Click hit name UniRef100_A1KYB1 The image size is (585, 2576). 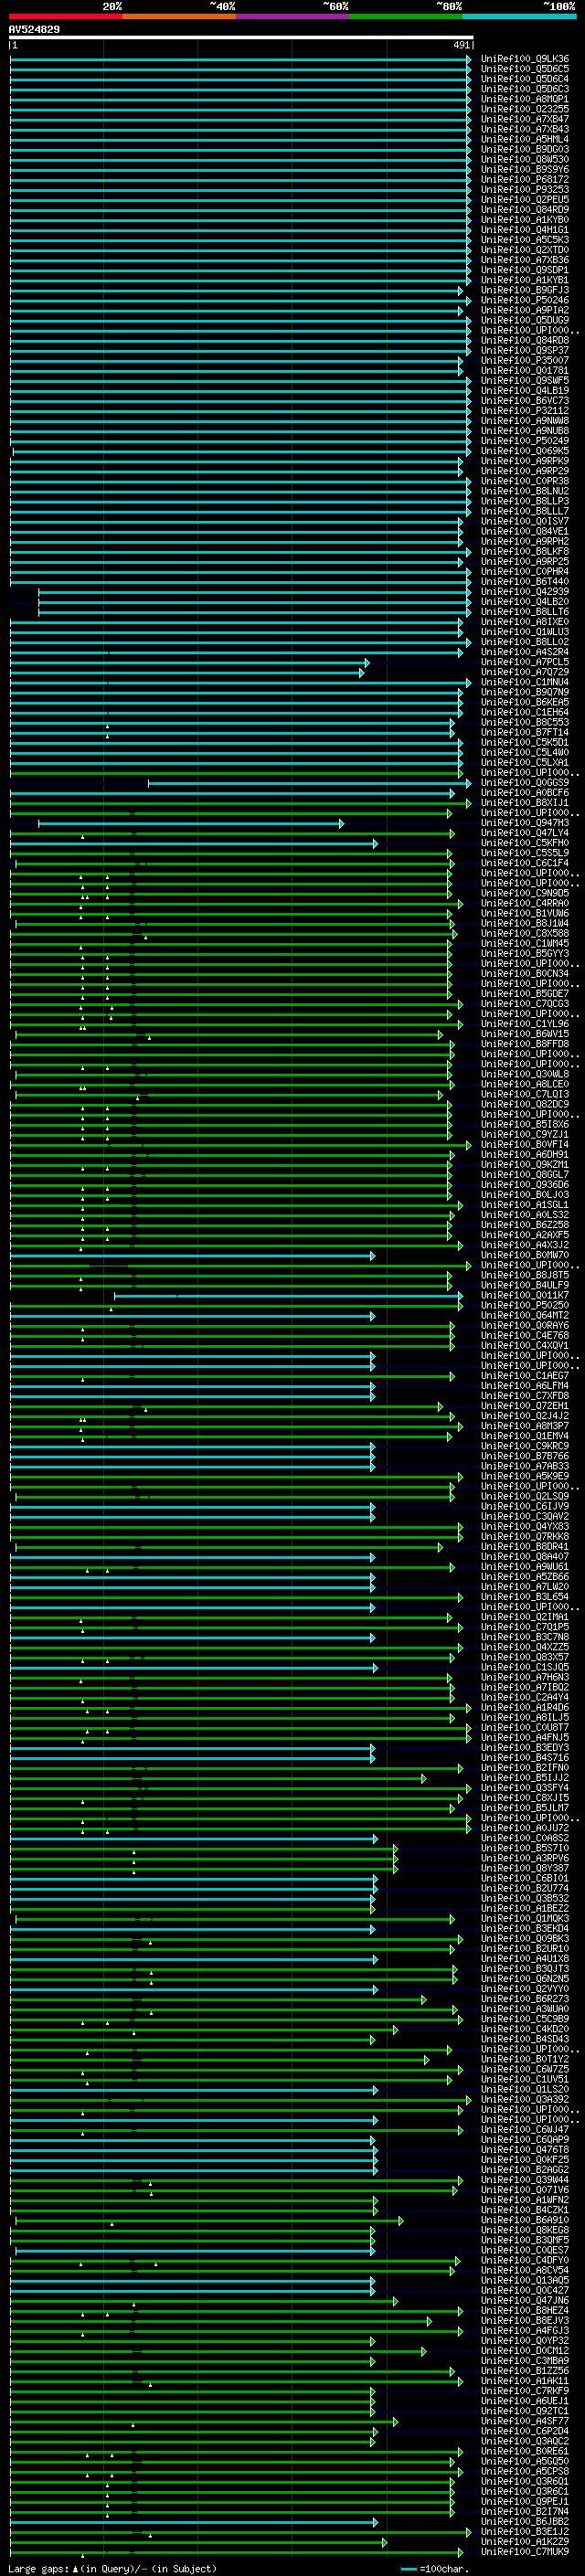click(525, 281)
